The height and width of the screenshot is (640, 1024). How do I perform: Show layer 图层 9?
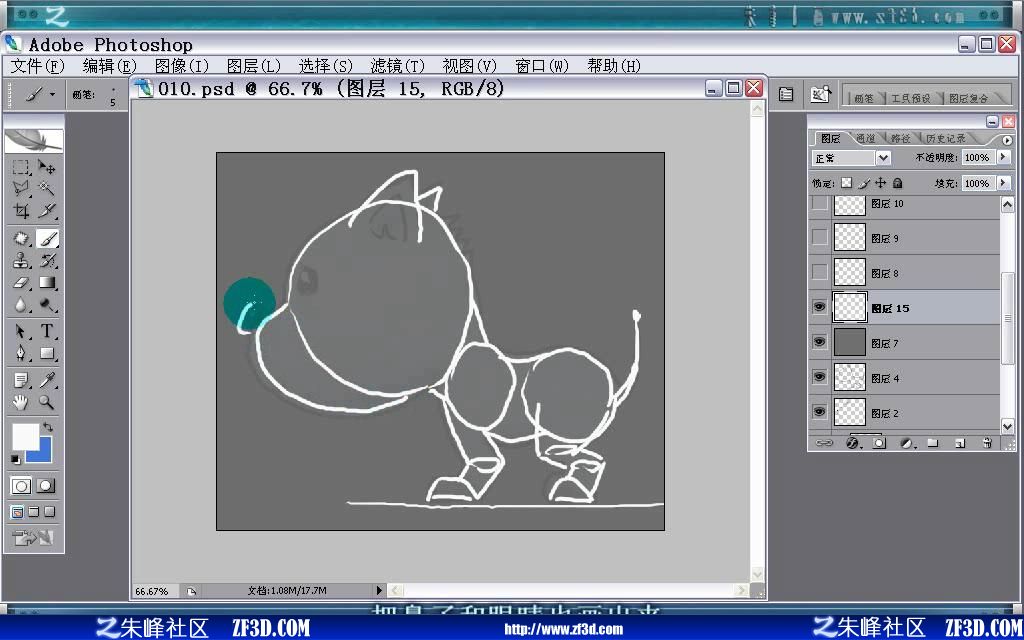[820, 237]
